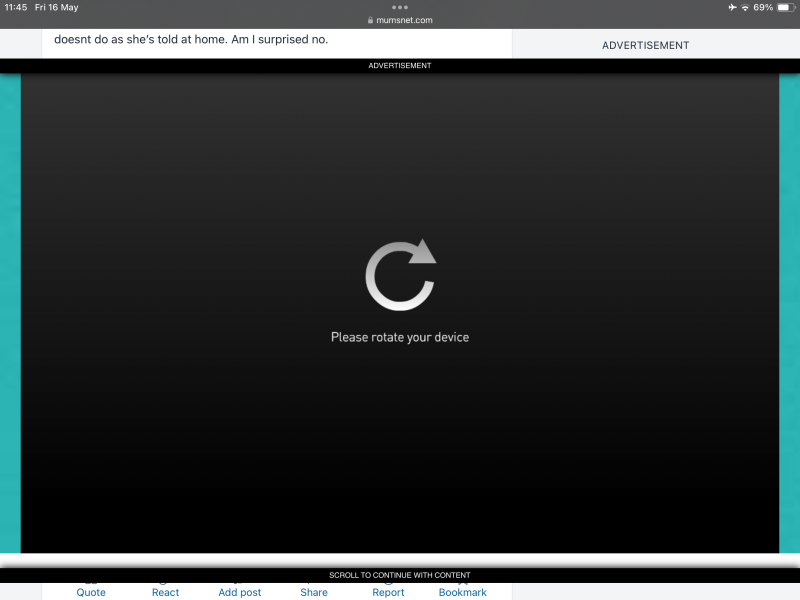The width and height of the screenshot is (800, 600).
Task: Click the React link
Action: 166,592
